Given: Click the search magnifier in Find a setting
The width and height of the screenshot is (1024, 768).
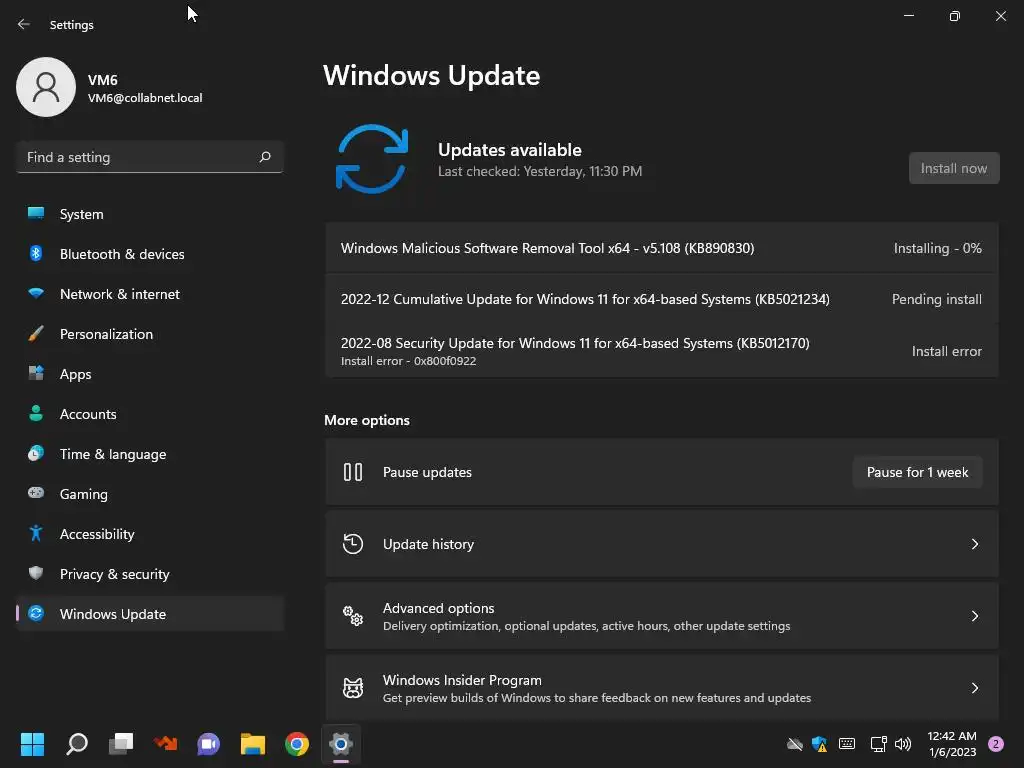Looking at the screenshot, I should pos(265,157).
